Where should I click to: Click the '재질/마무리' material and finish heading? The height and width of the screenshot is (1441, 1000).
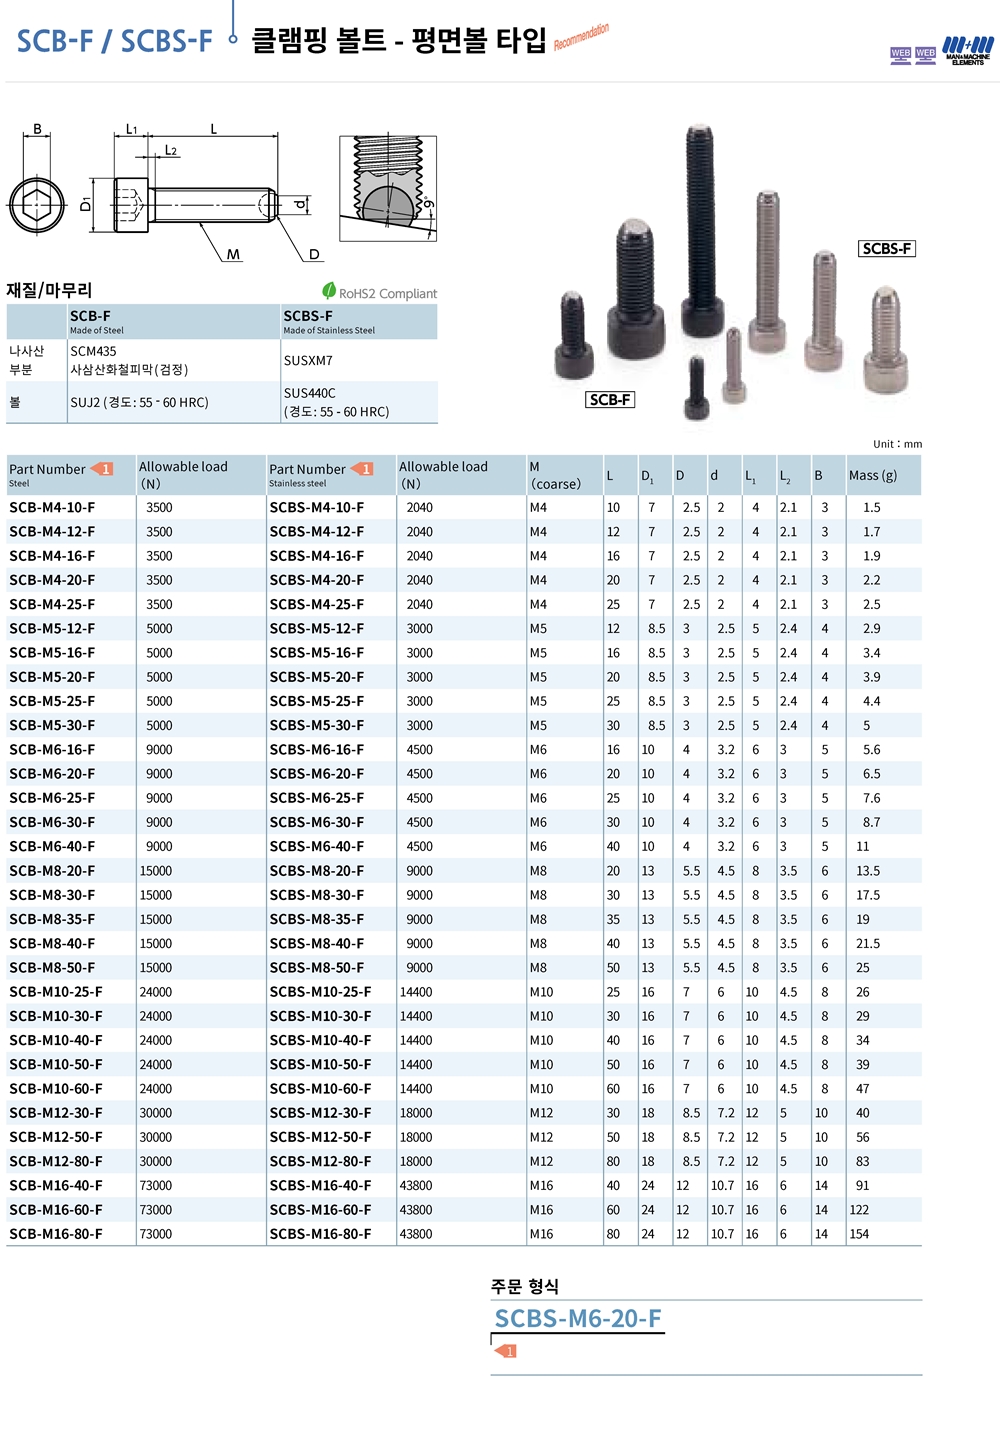(x=49, y=290)
